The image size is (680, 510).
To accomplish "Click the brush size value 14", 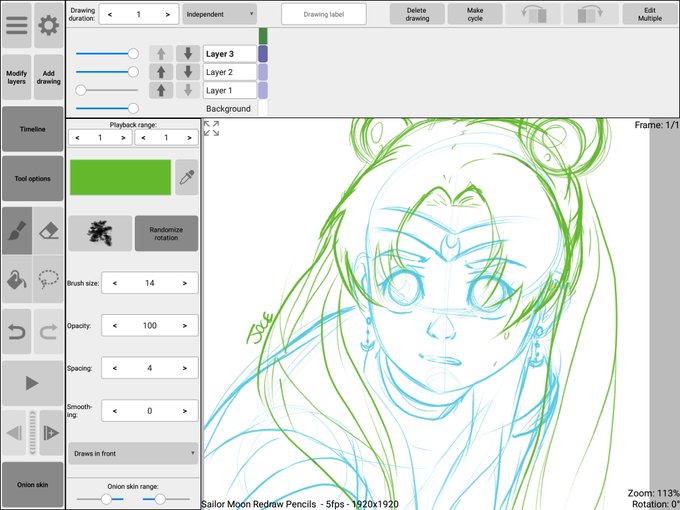I will [150, 283].
